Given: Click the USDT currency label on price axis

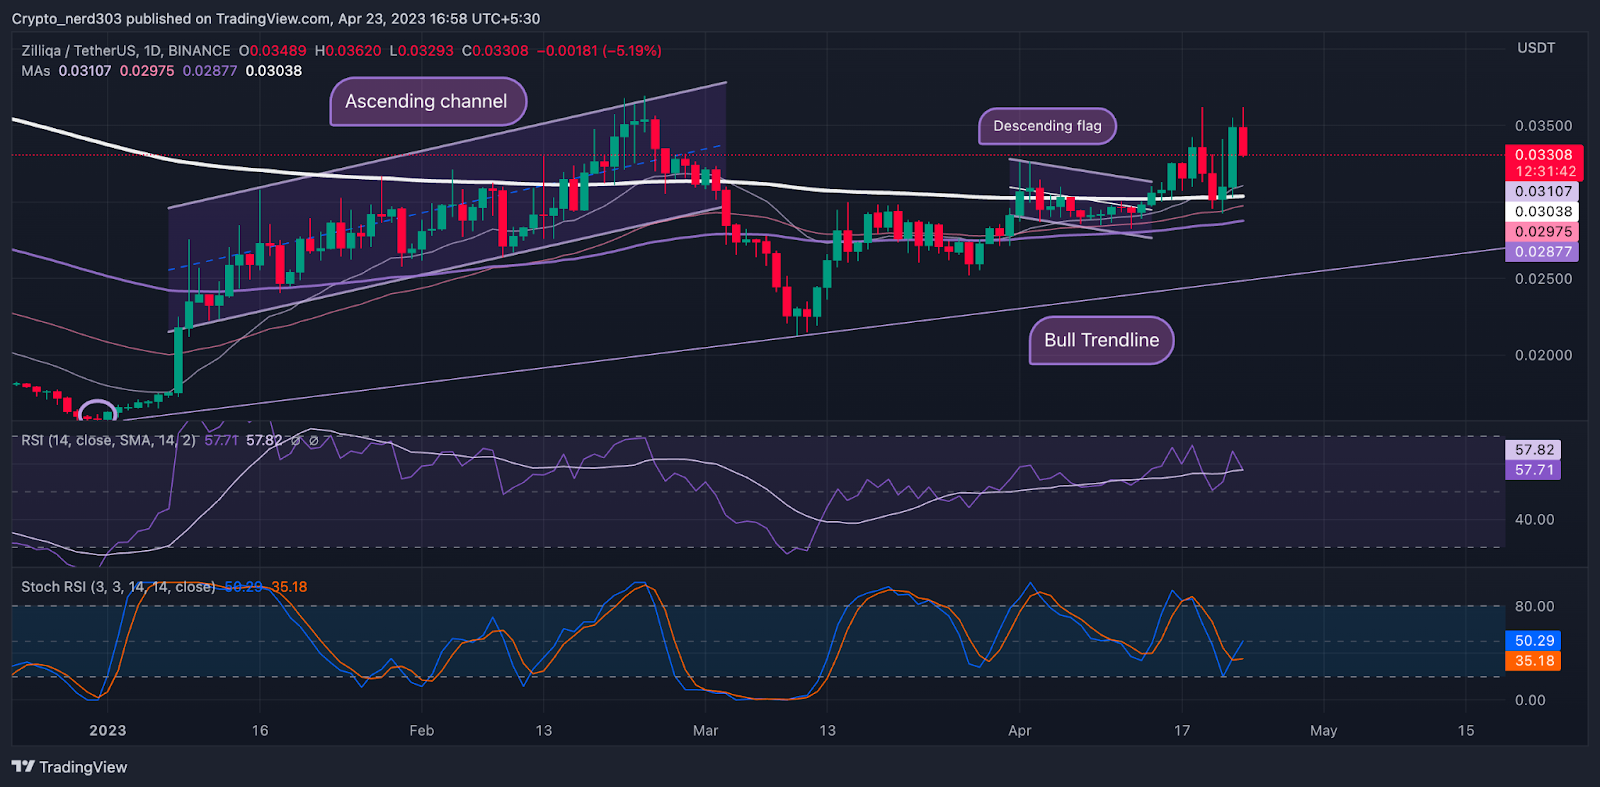Looking at the screenshot, I should point(1536,48).
